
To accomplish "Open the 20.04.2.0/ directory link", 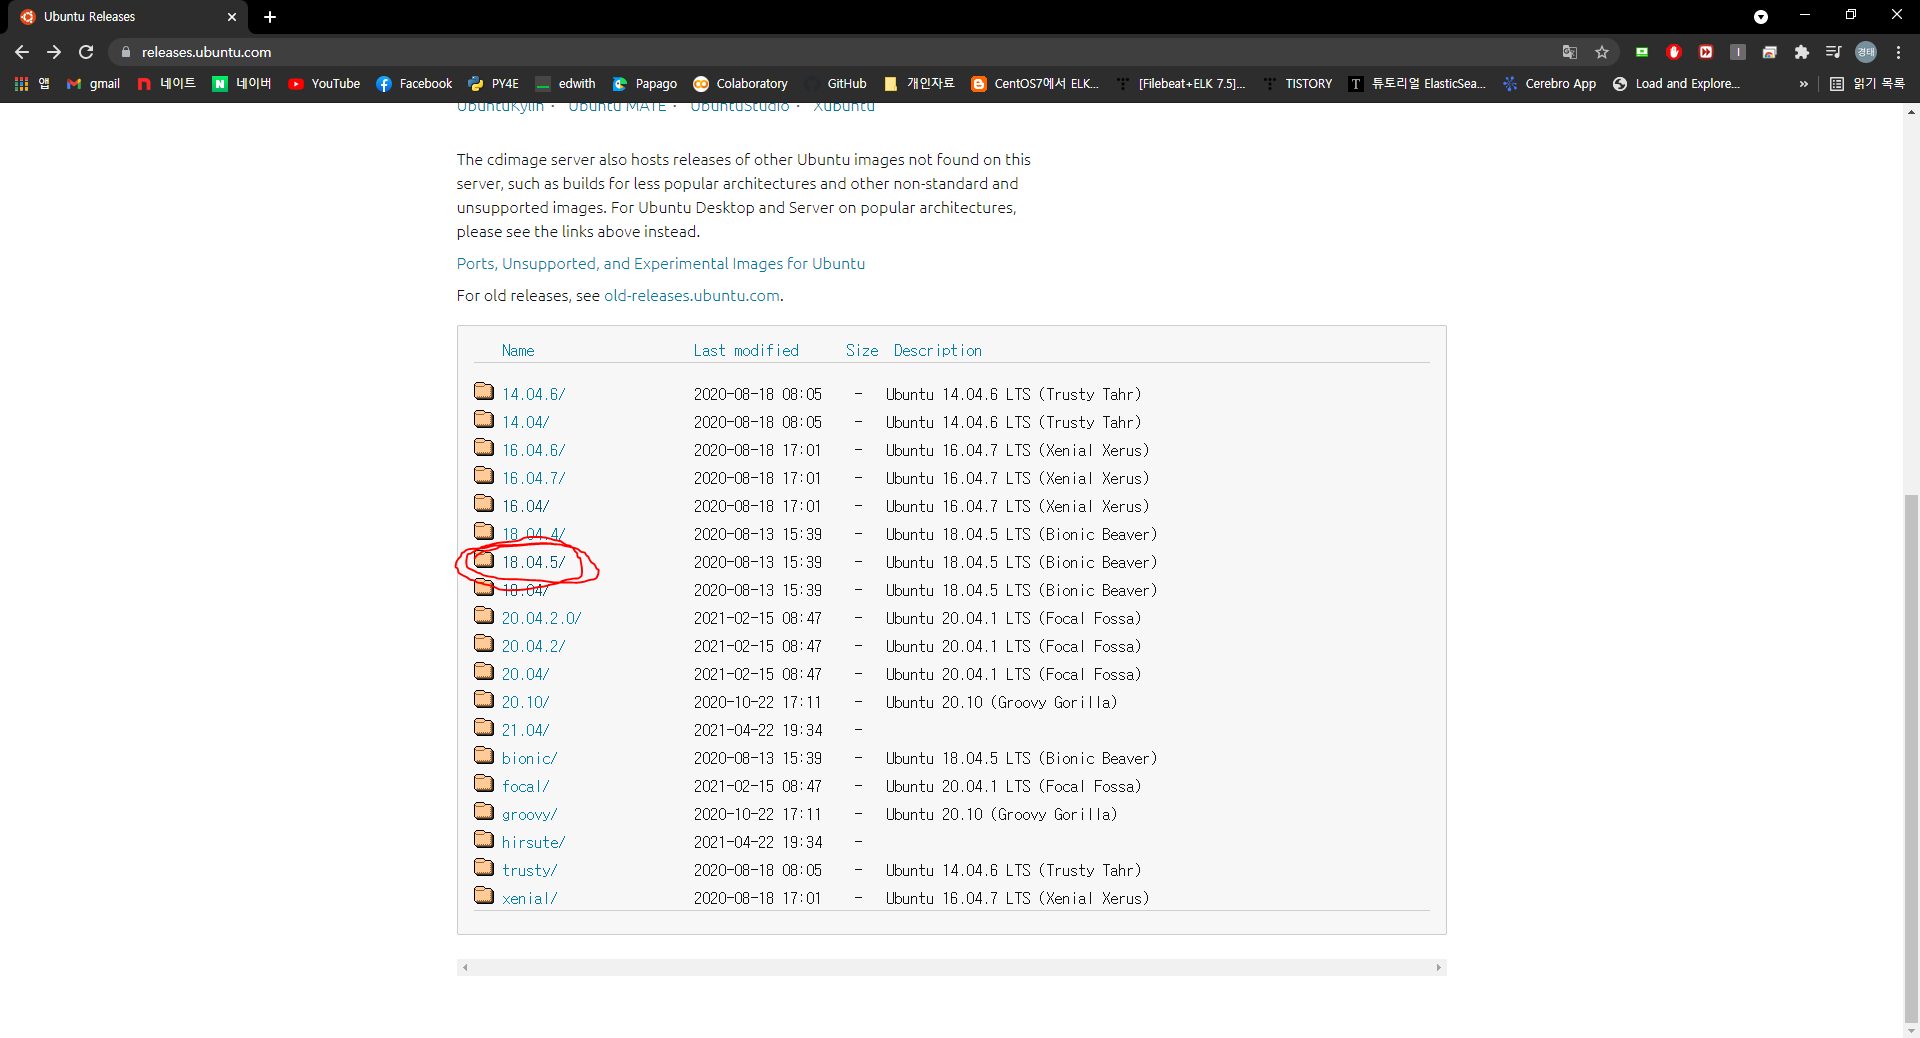I will pos(541,619).
